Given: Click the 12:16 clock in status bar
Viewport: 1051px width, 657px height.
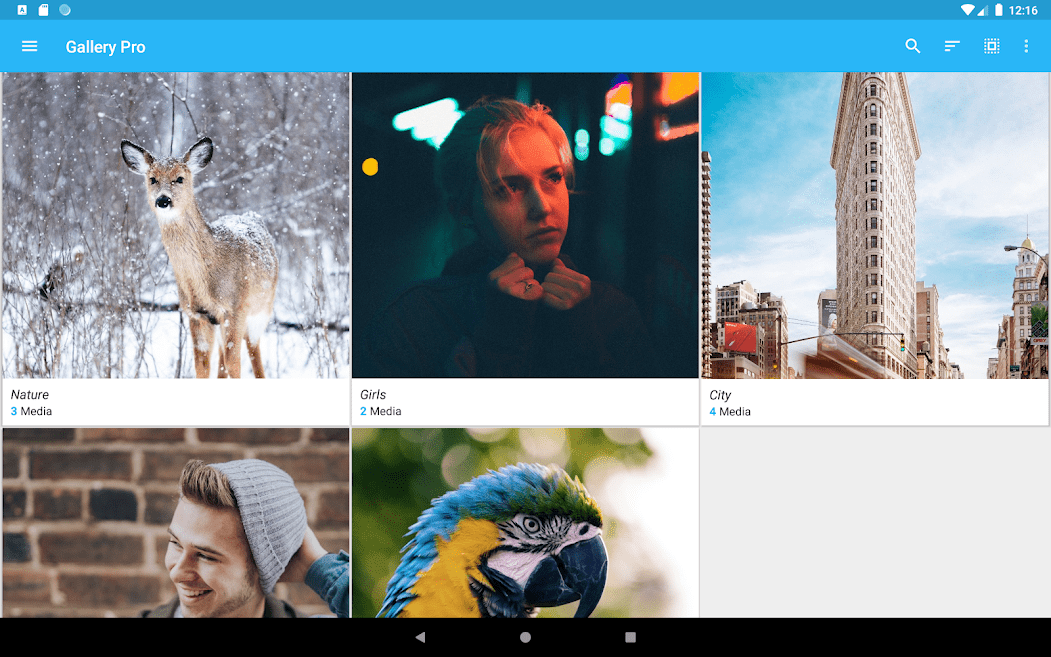Looking at the screenshot, I should pyautogui.click(x=1023, y=10).
